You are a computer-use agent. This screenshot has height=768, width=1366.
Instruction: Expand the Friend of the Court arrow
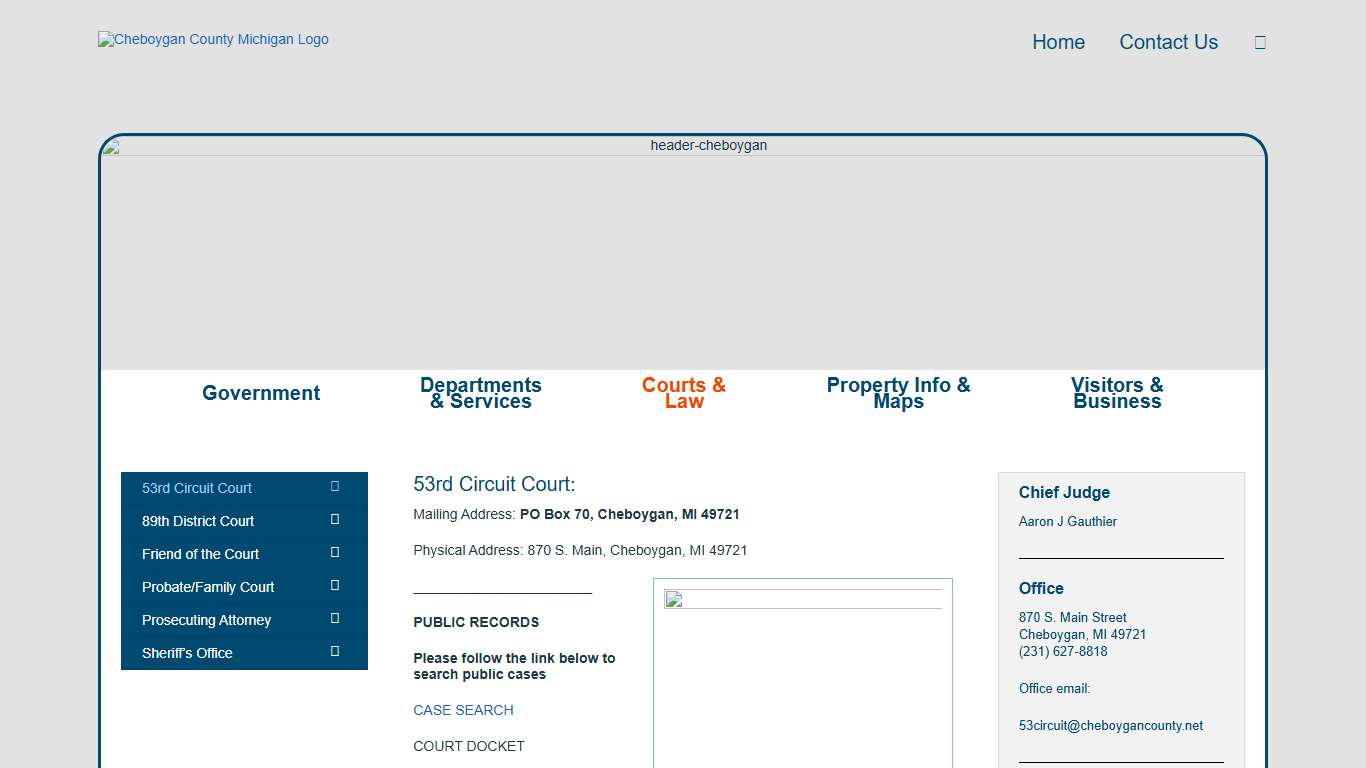335,553
